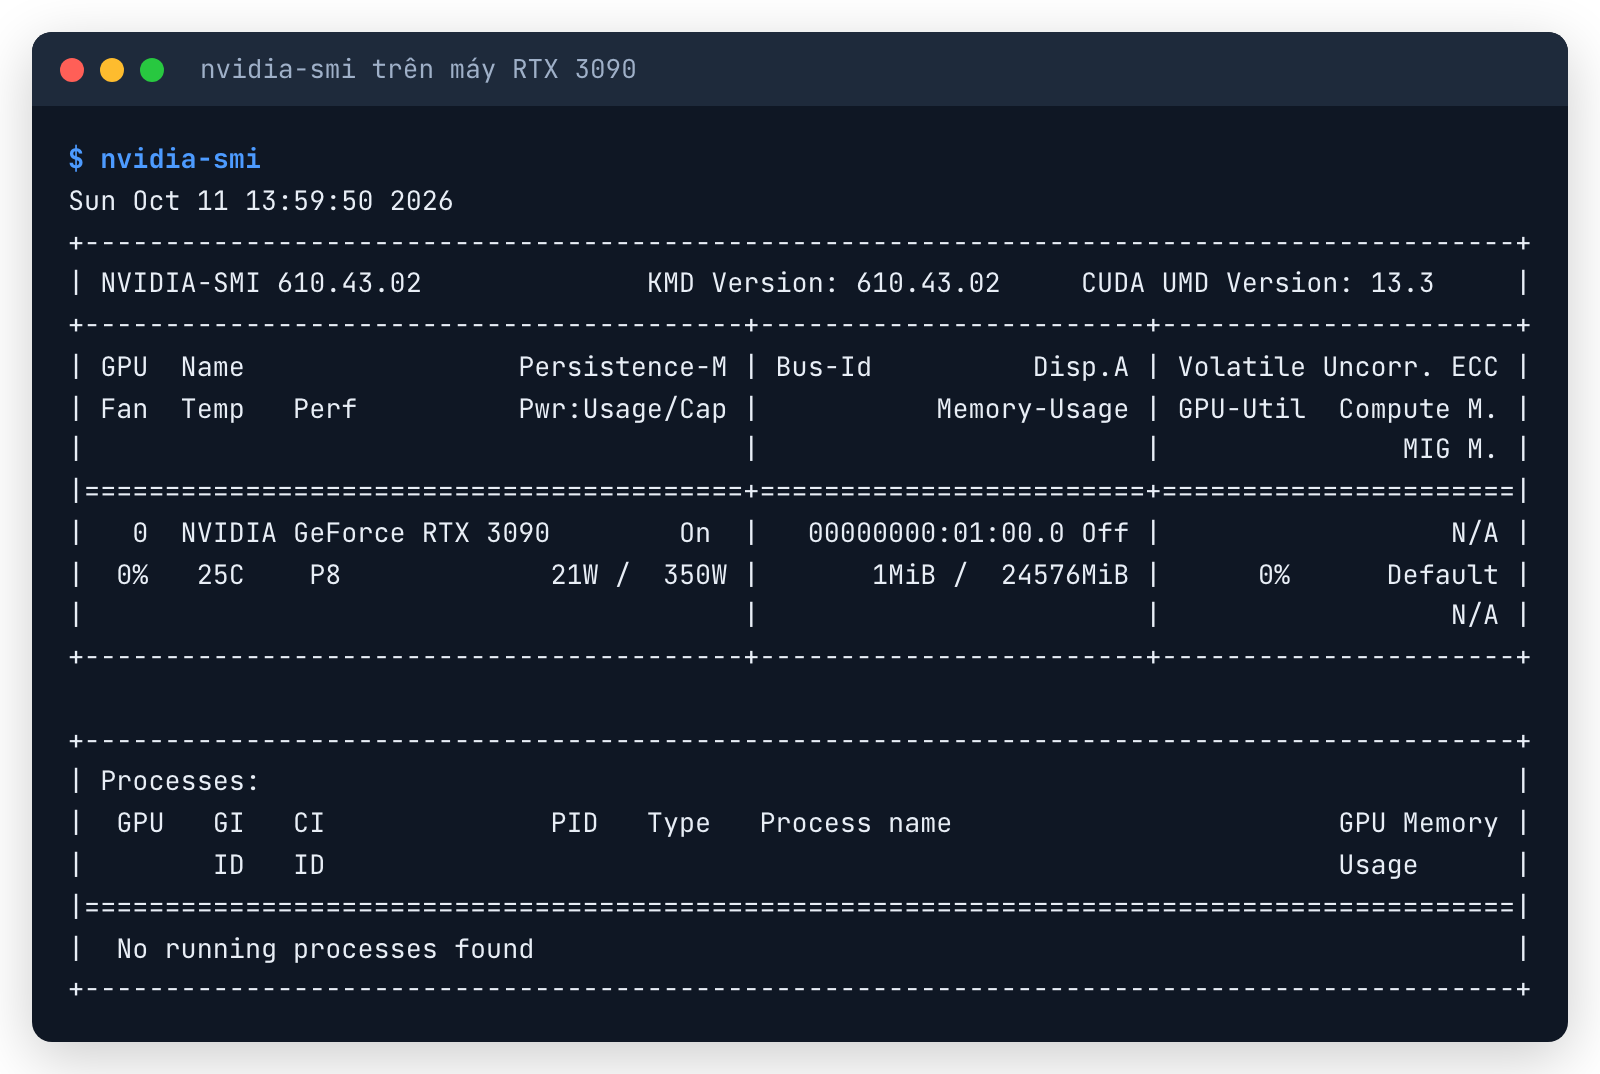Click the 'Disp.A' column header
Image resolution: width=1600 pixels, height=1074 pixels.
[x=1080, y=367]
